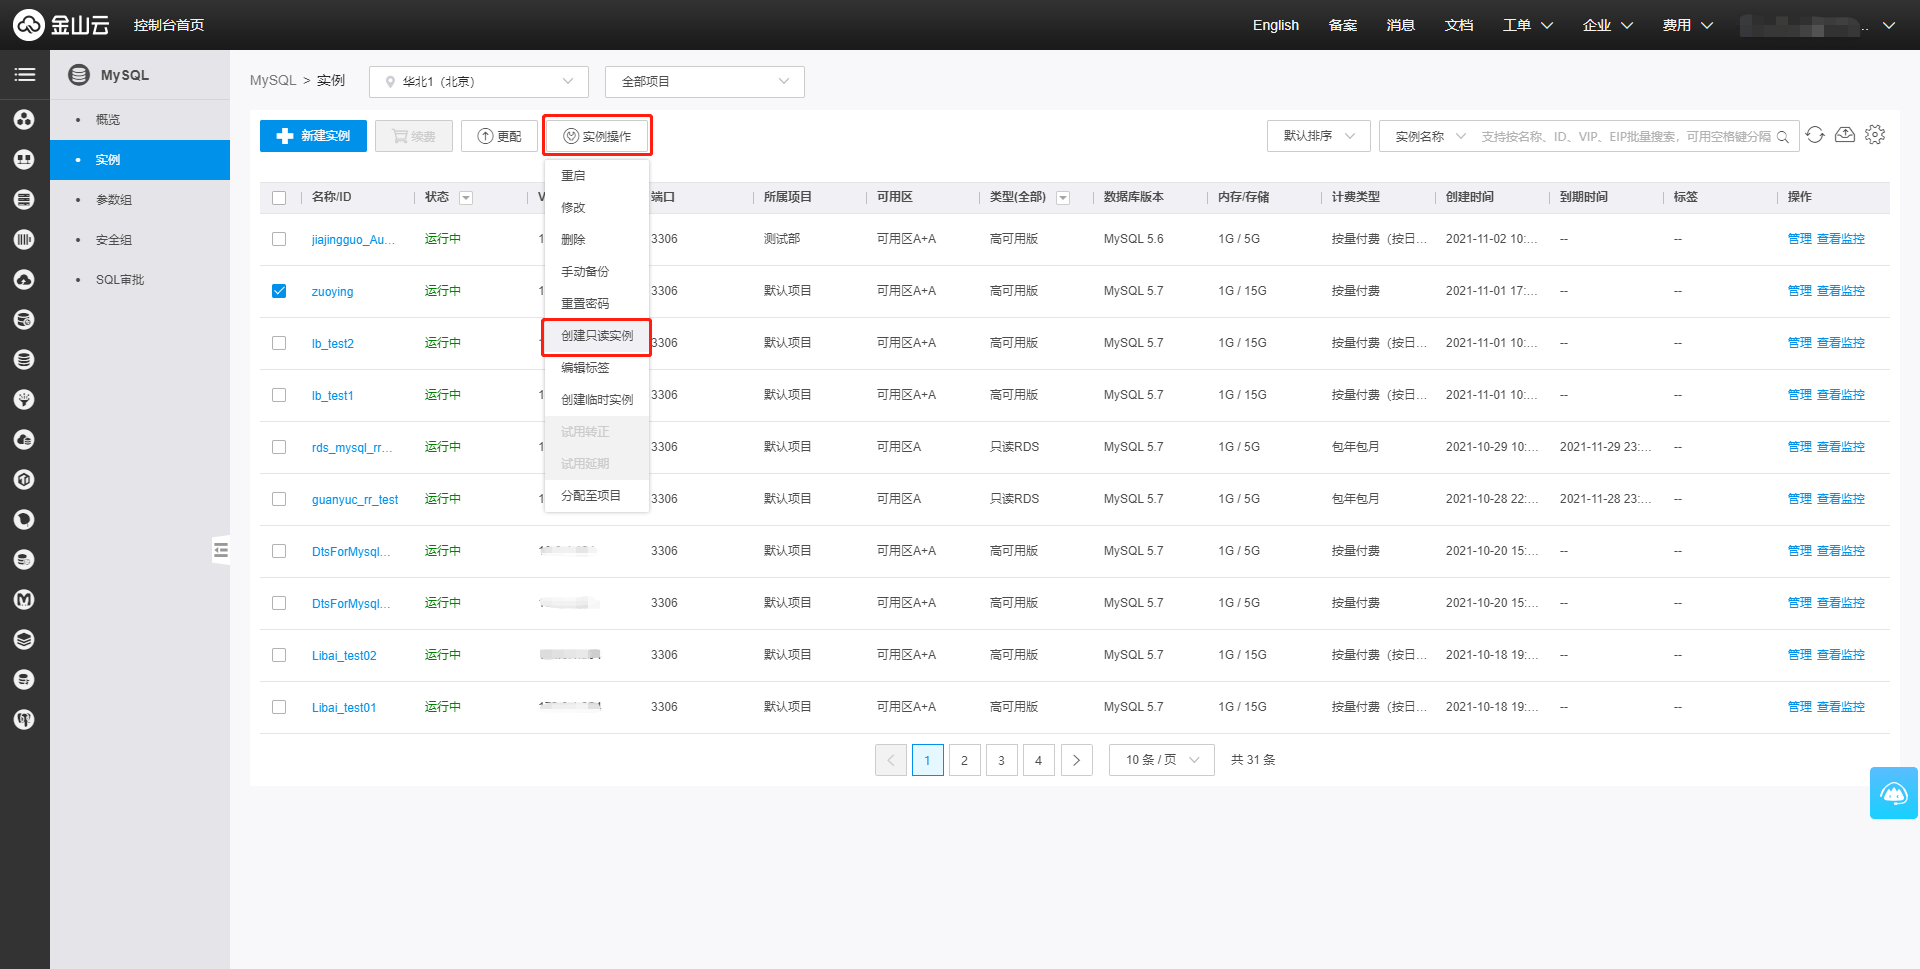Collapse the sidebar using the panel toggle icon
1920x969 pixels.
(x=221, y=550)
